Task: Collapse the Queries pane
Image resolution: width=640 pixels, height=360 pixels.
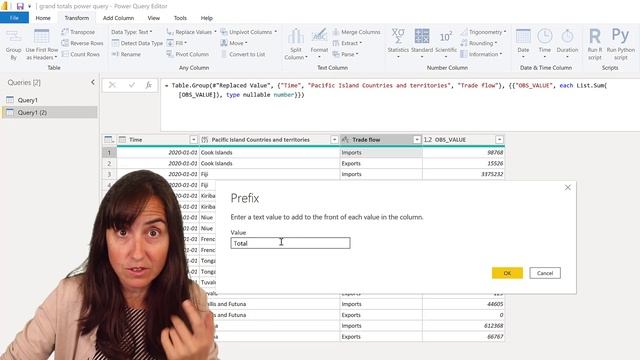Action: [93, 82]
